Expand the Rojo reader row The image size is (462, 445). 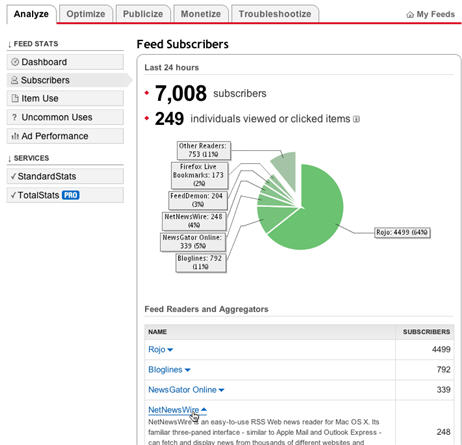point(160,350)
